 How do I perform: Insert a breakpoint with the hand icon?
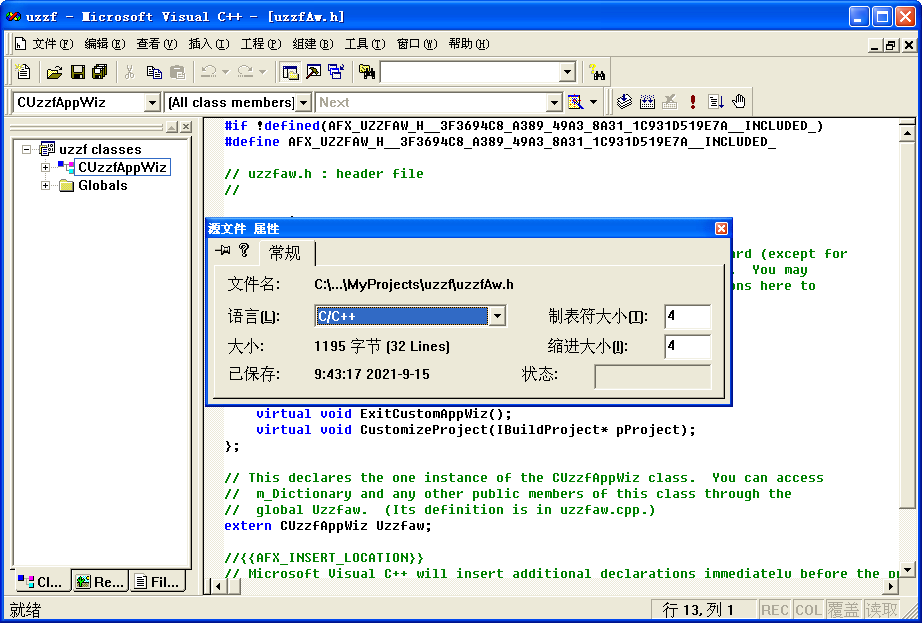[x=739, y=102]
